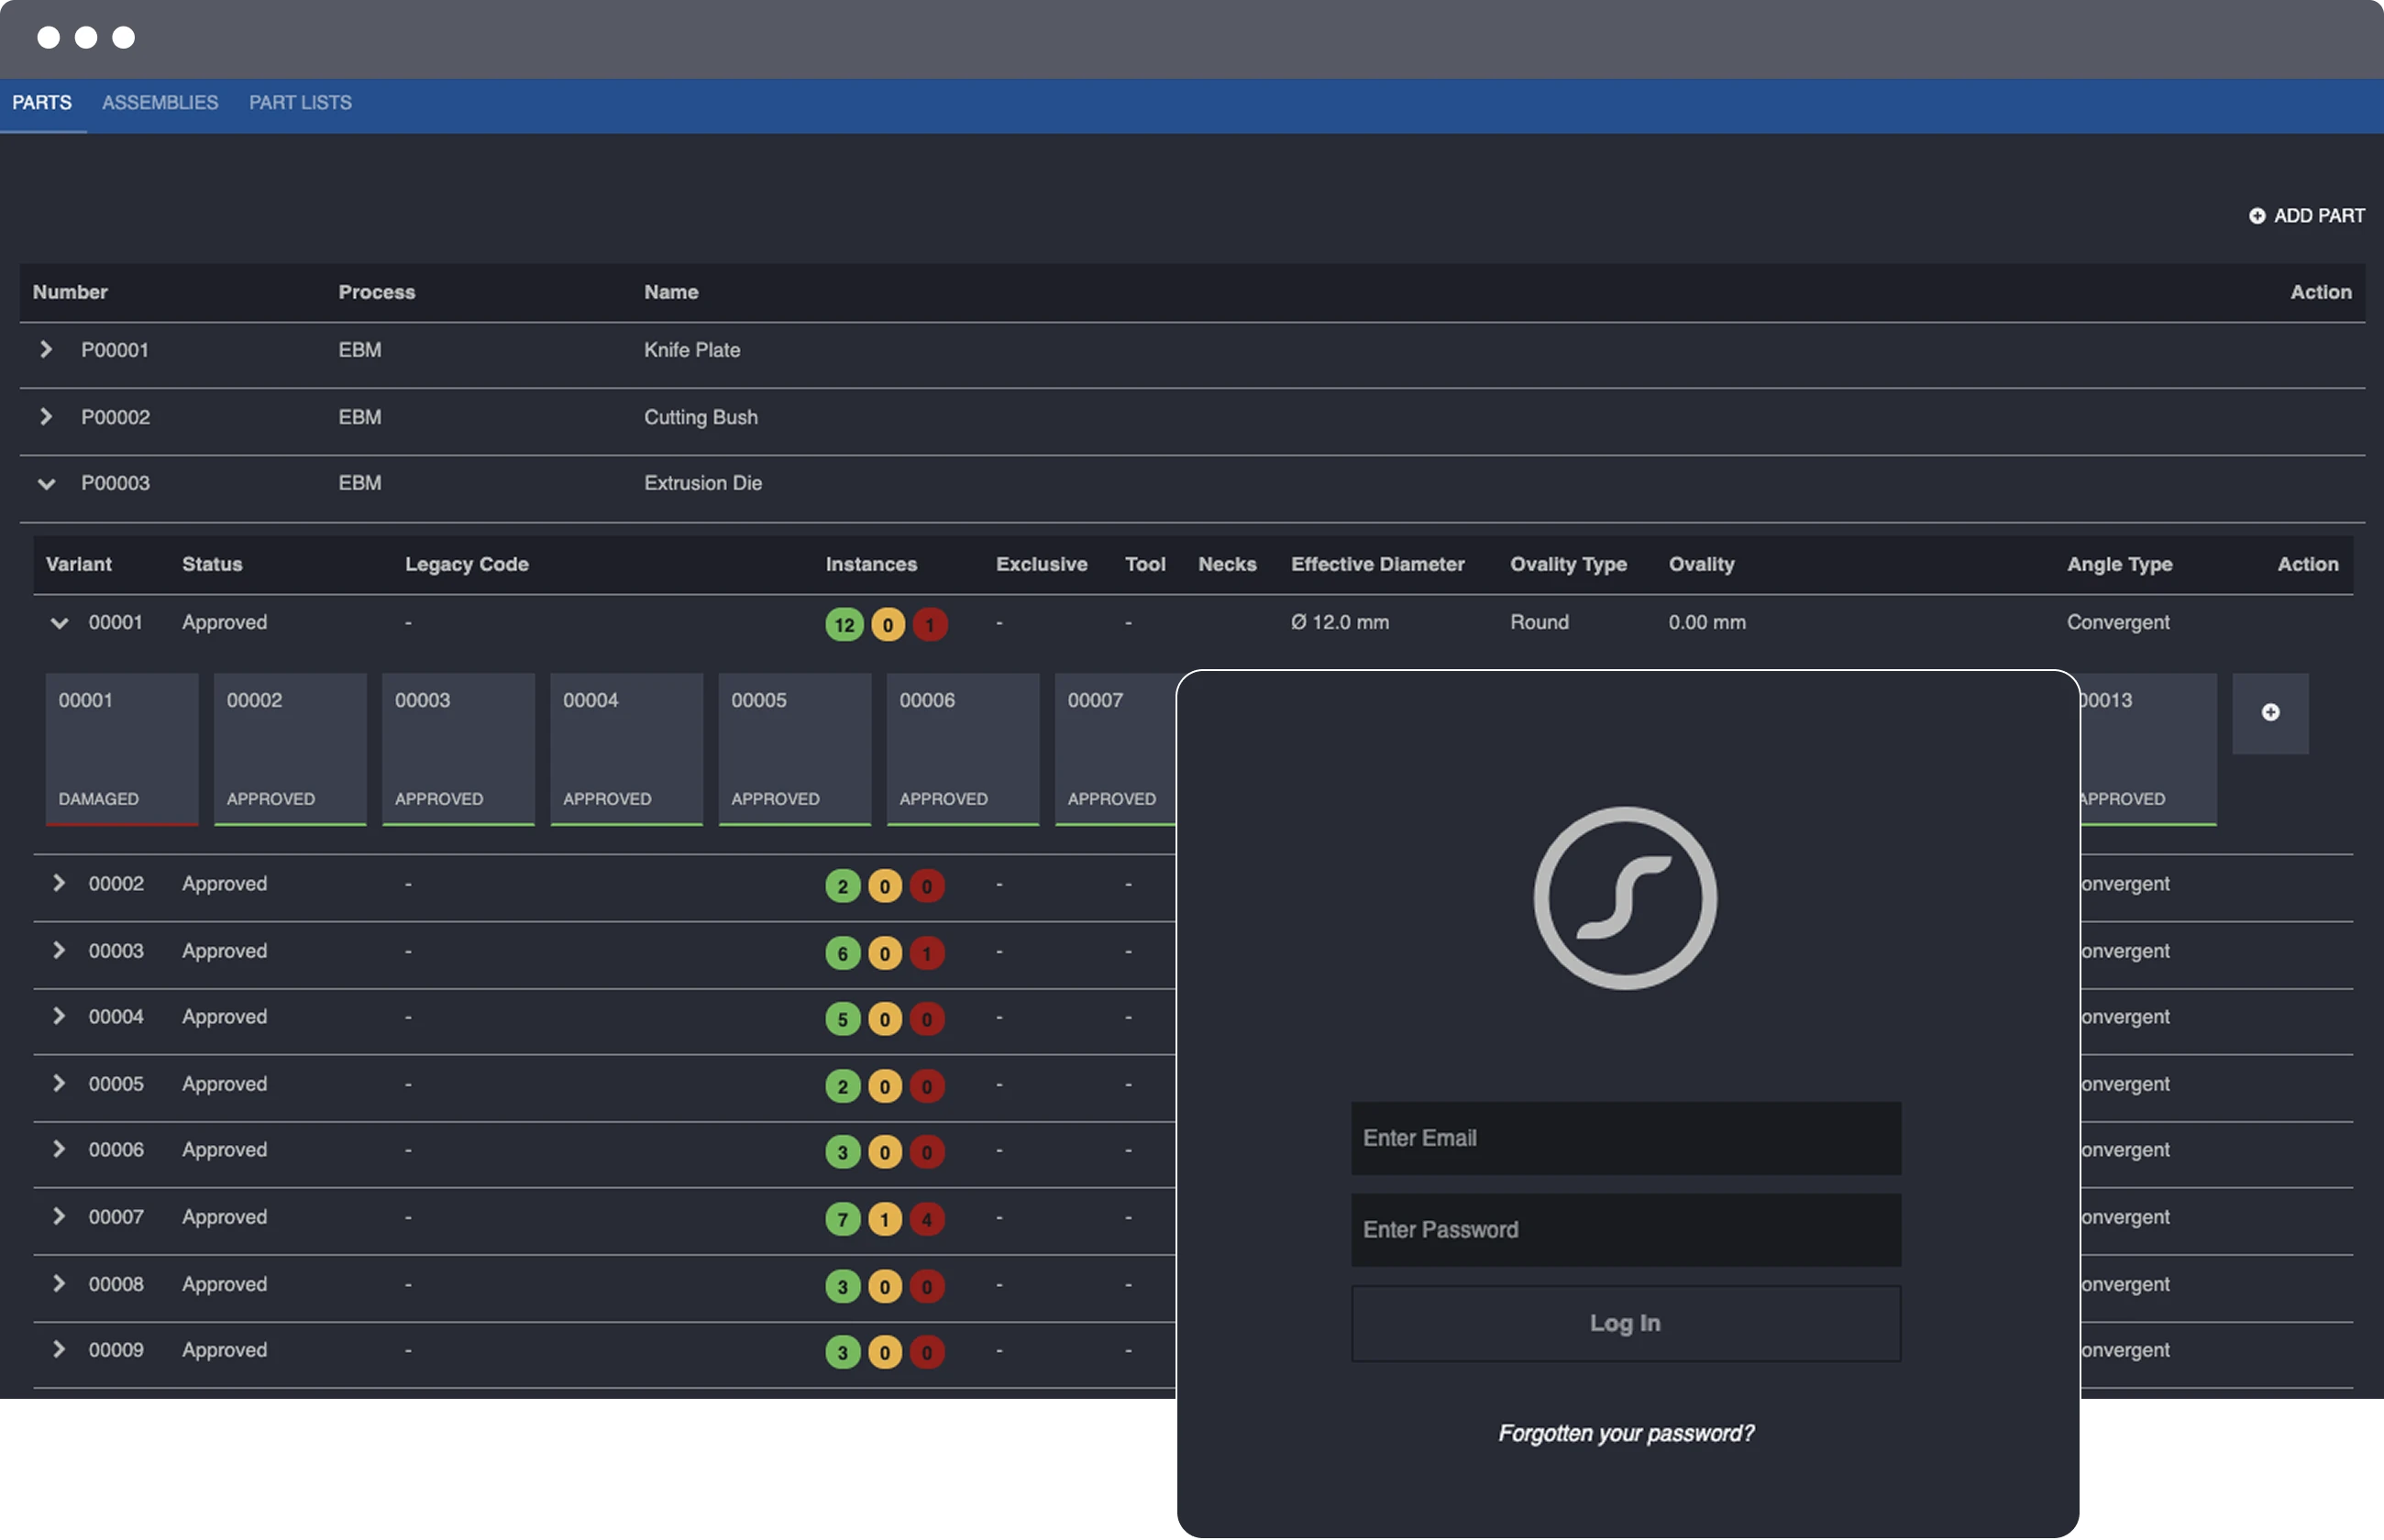Expand part P00001 Knife Plate
This screenshot has width=2384, height=1540.
click(46, 349)
